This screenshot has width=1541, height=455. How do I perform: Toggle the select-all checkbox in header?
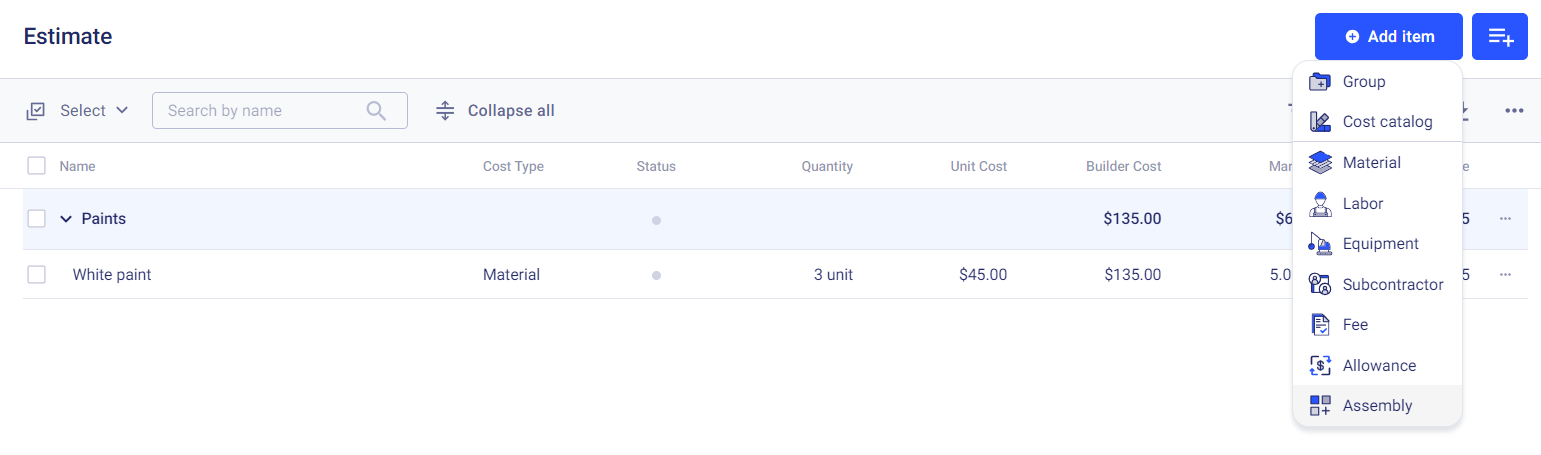click(x=37, y=166)
